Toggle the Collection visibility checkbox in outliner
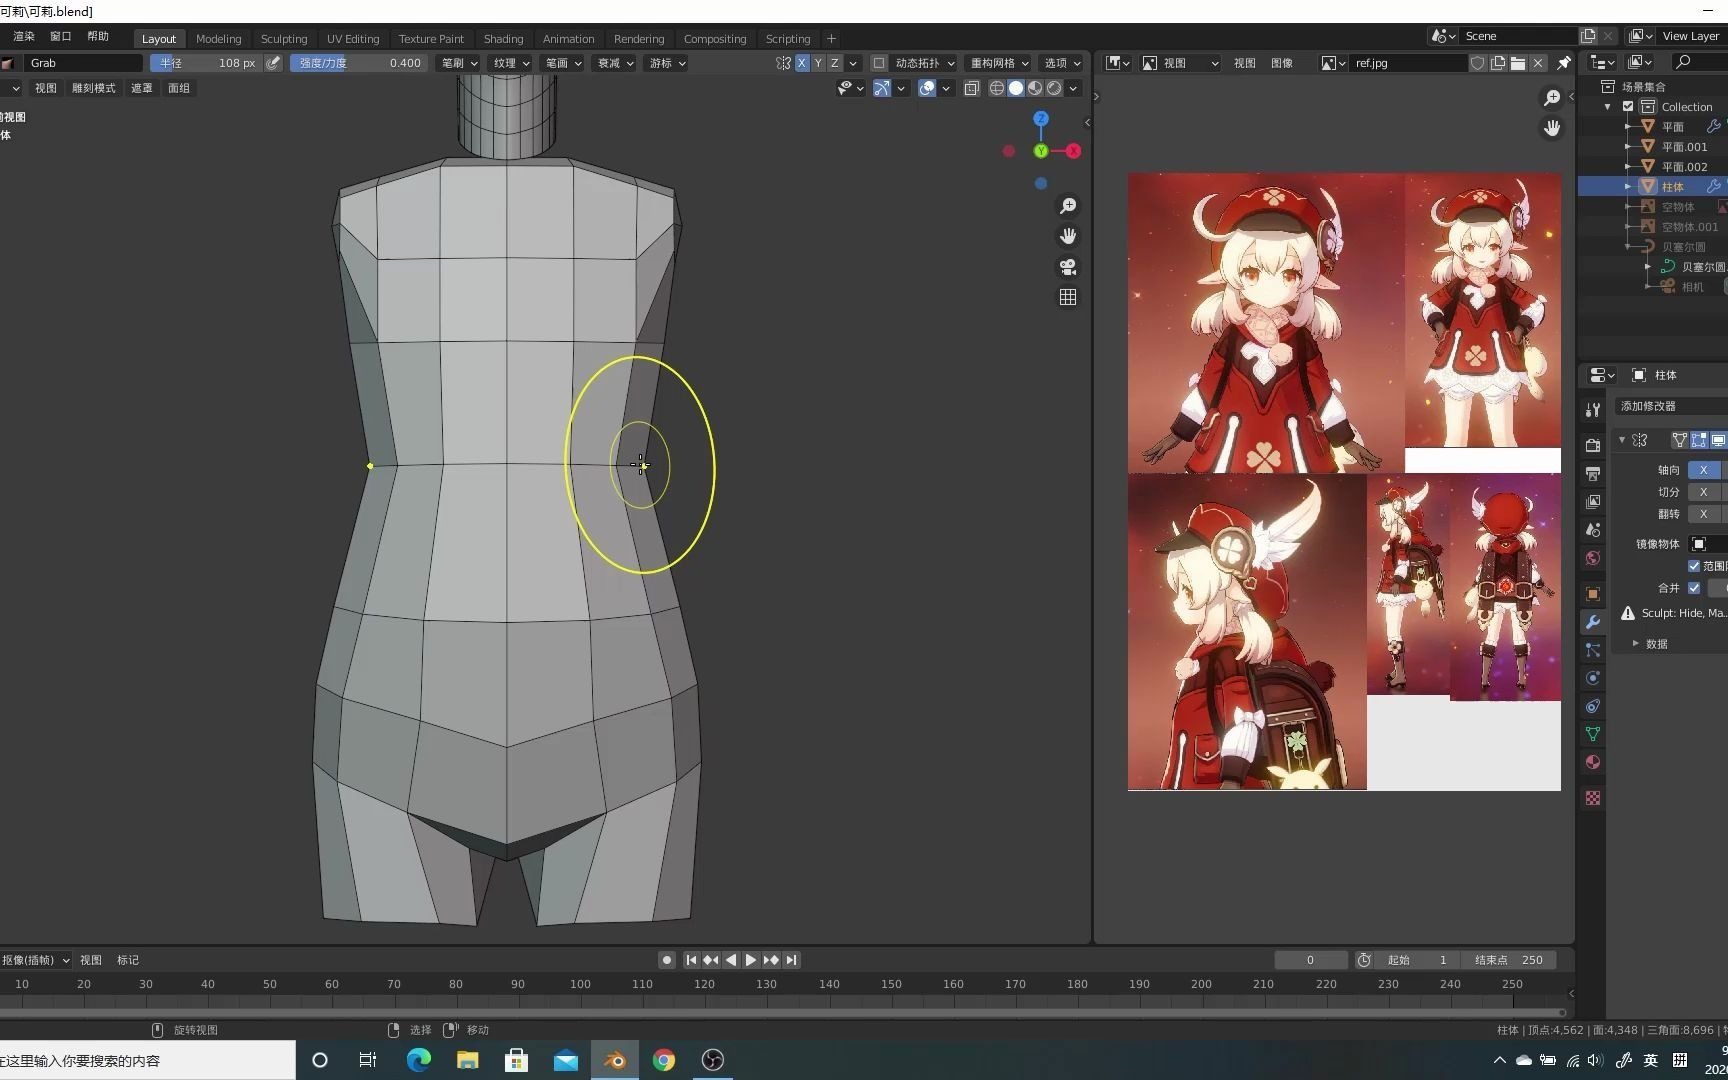This screenshot has width=1728, height=1080. (x=1628, y=107)
